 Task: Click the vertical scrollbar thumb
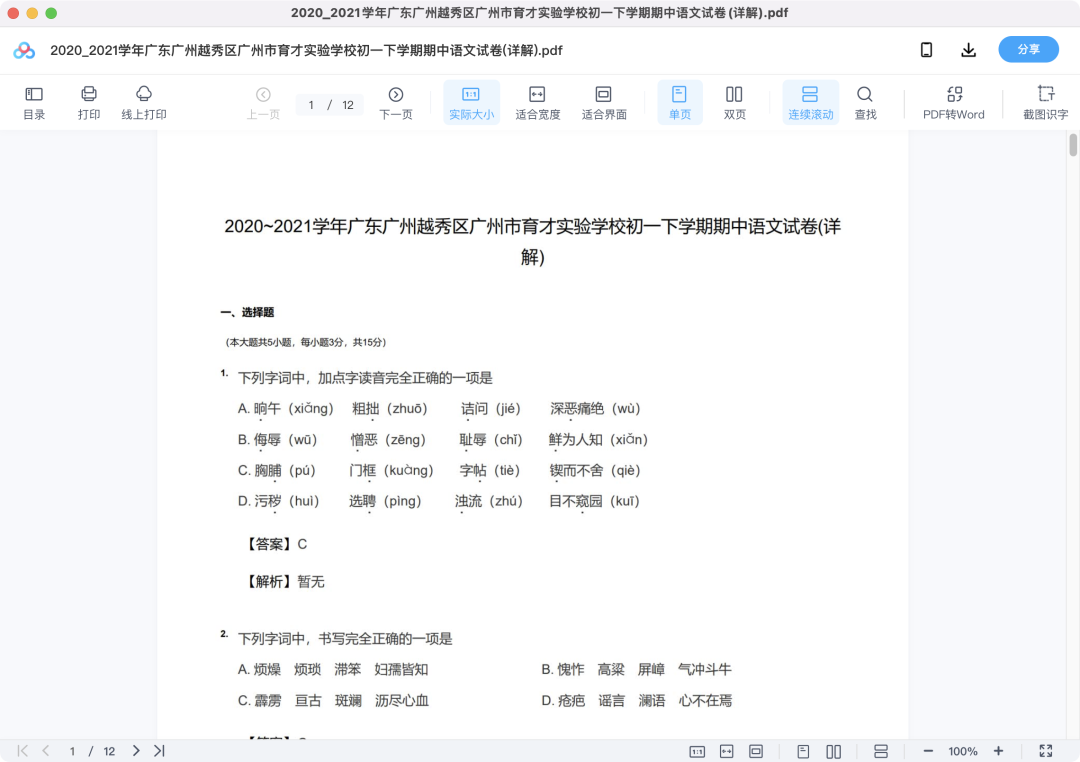1073,145
